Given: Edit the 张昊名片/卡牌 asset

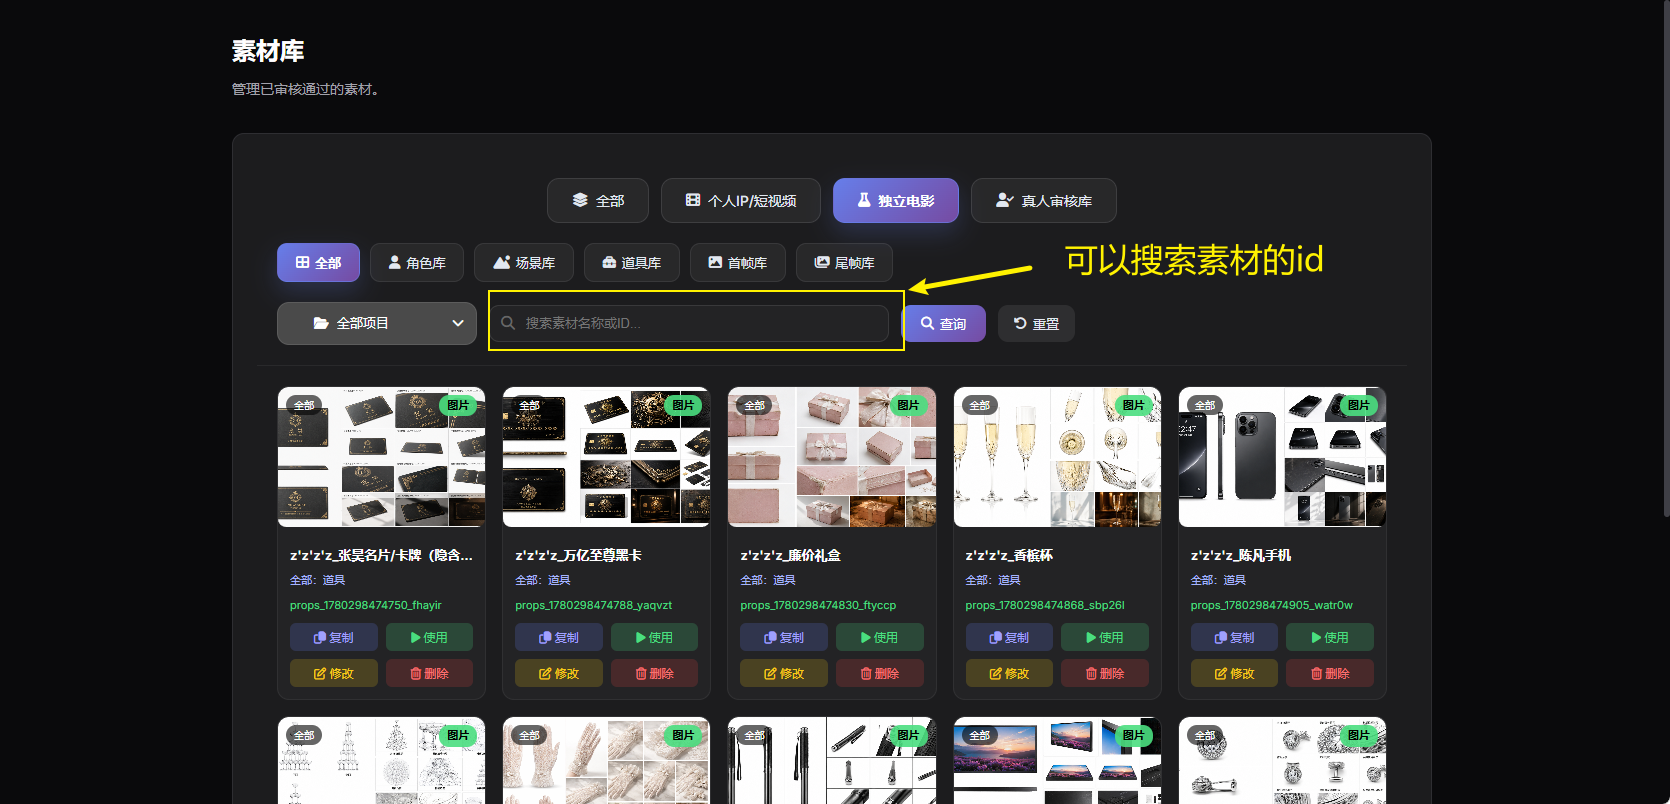Looking at the screenshot, I should [x=334, y=673].
